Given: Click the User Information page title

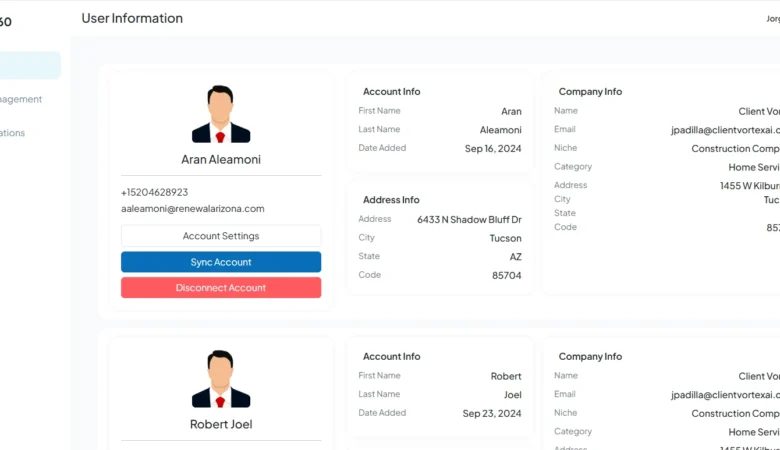Looking at the screenshot, I should tap(132, 18).
